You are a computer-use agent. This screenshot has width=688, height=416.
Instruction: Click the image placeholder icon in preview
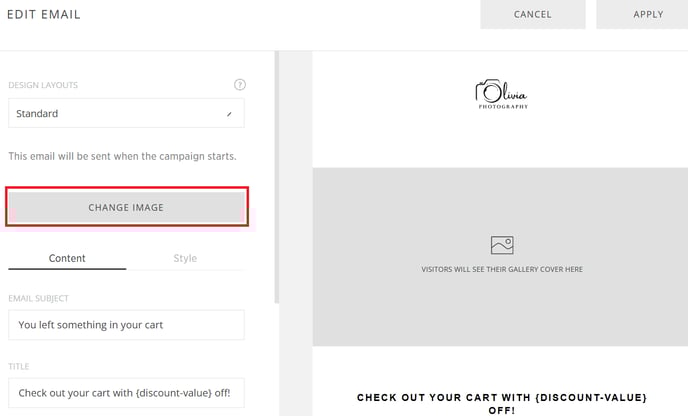[x=502, y=245]
